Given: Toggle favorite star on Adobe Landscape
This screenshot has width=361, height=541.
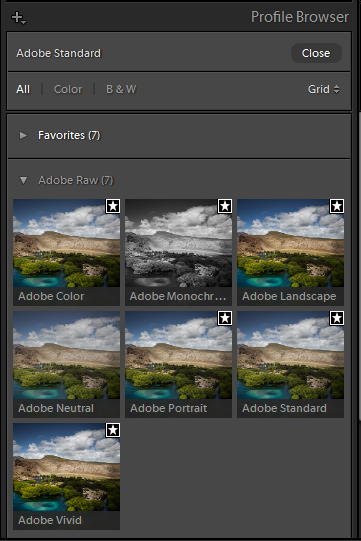Looking at the screenshot, I should click(x=337, y=206).
